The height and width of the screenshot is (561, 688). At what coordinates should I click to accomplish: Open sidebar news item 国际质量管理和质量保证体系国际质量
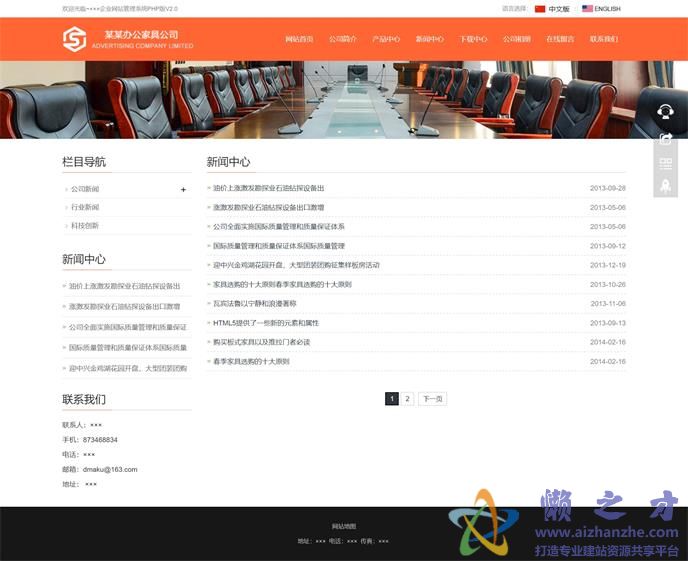[x=128, y=348]
